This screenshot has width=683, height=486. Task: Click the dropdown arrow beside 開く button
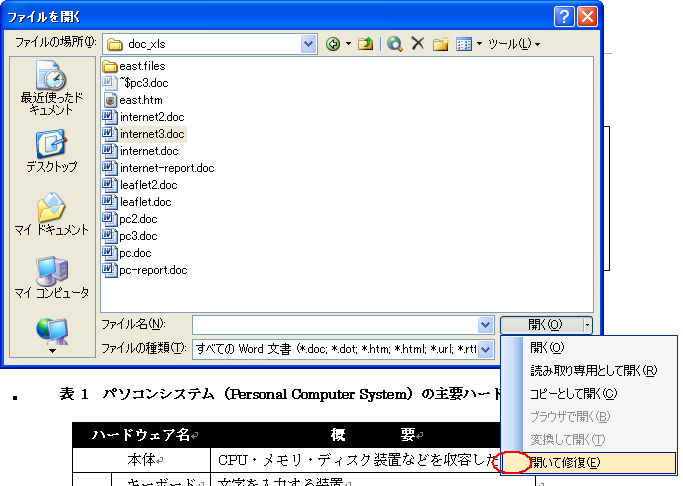[x=588, y=325]
